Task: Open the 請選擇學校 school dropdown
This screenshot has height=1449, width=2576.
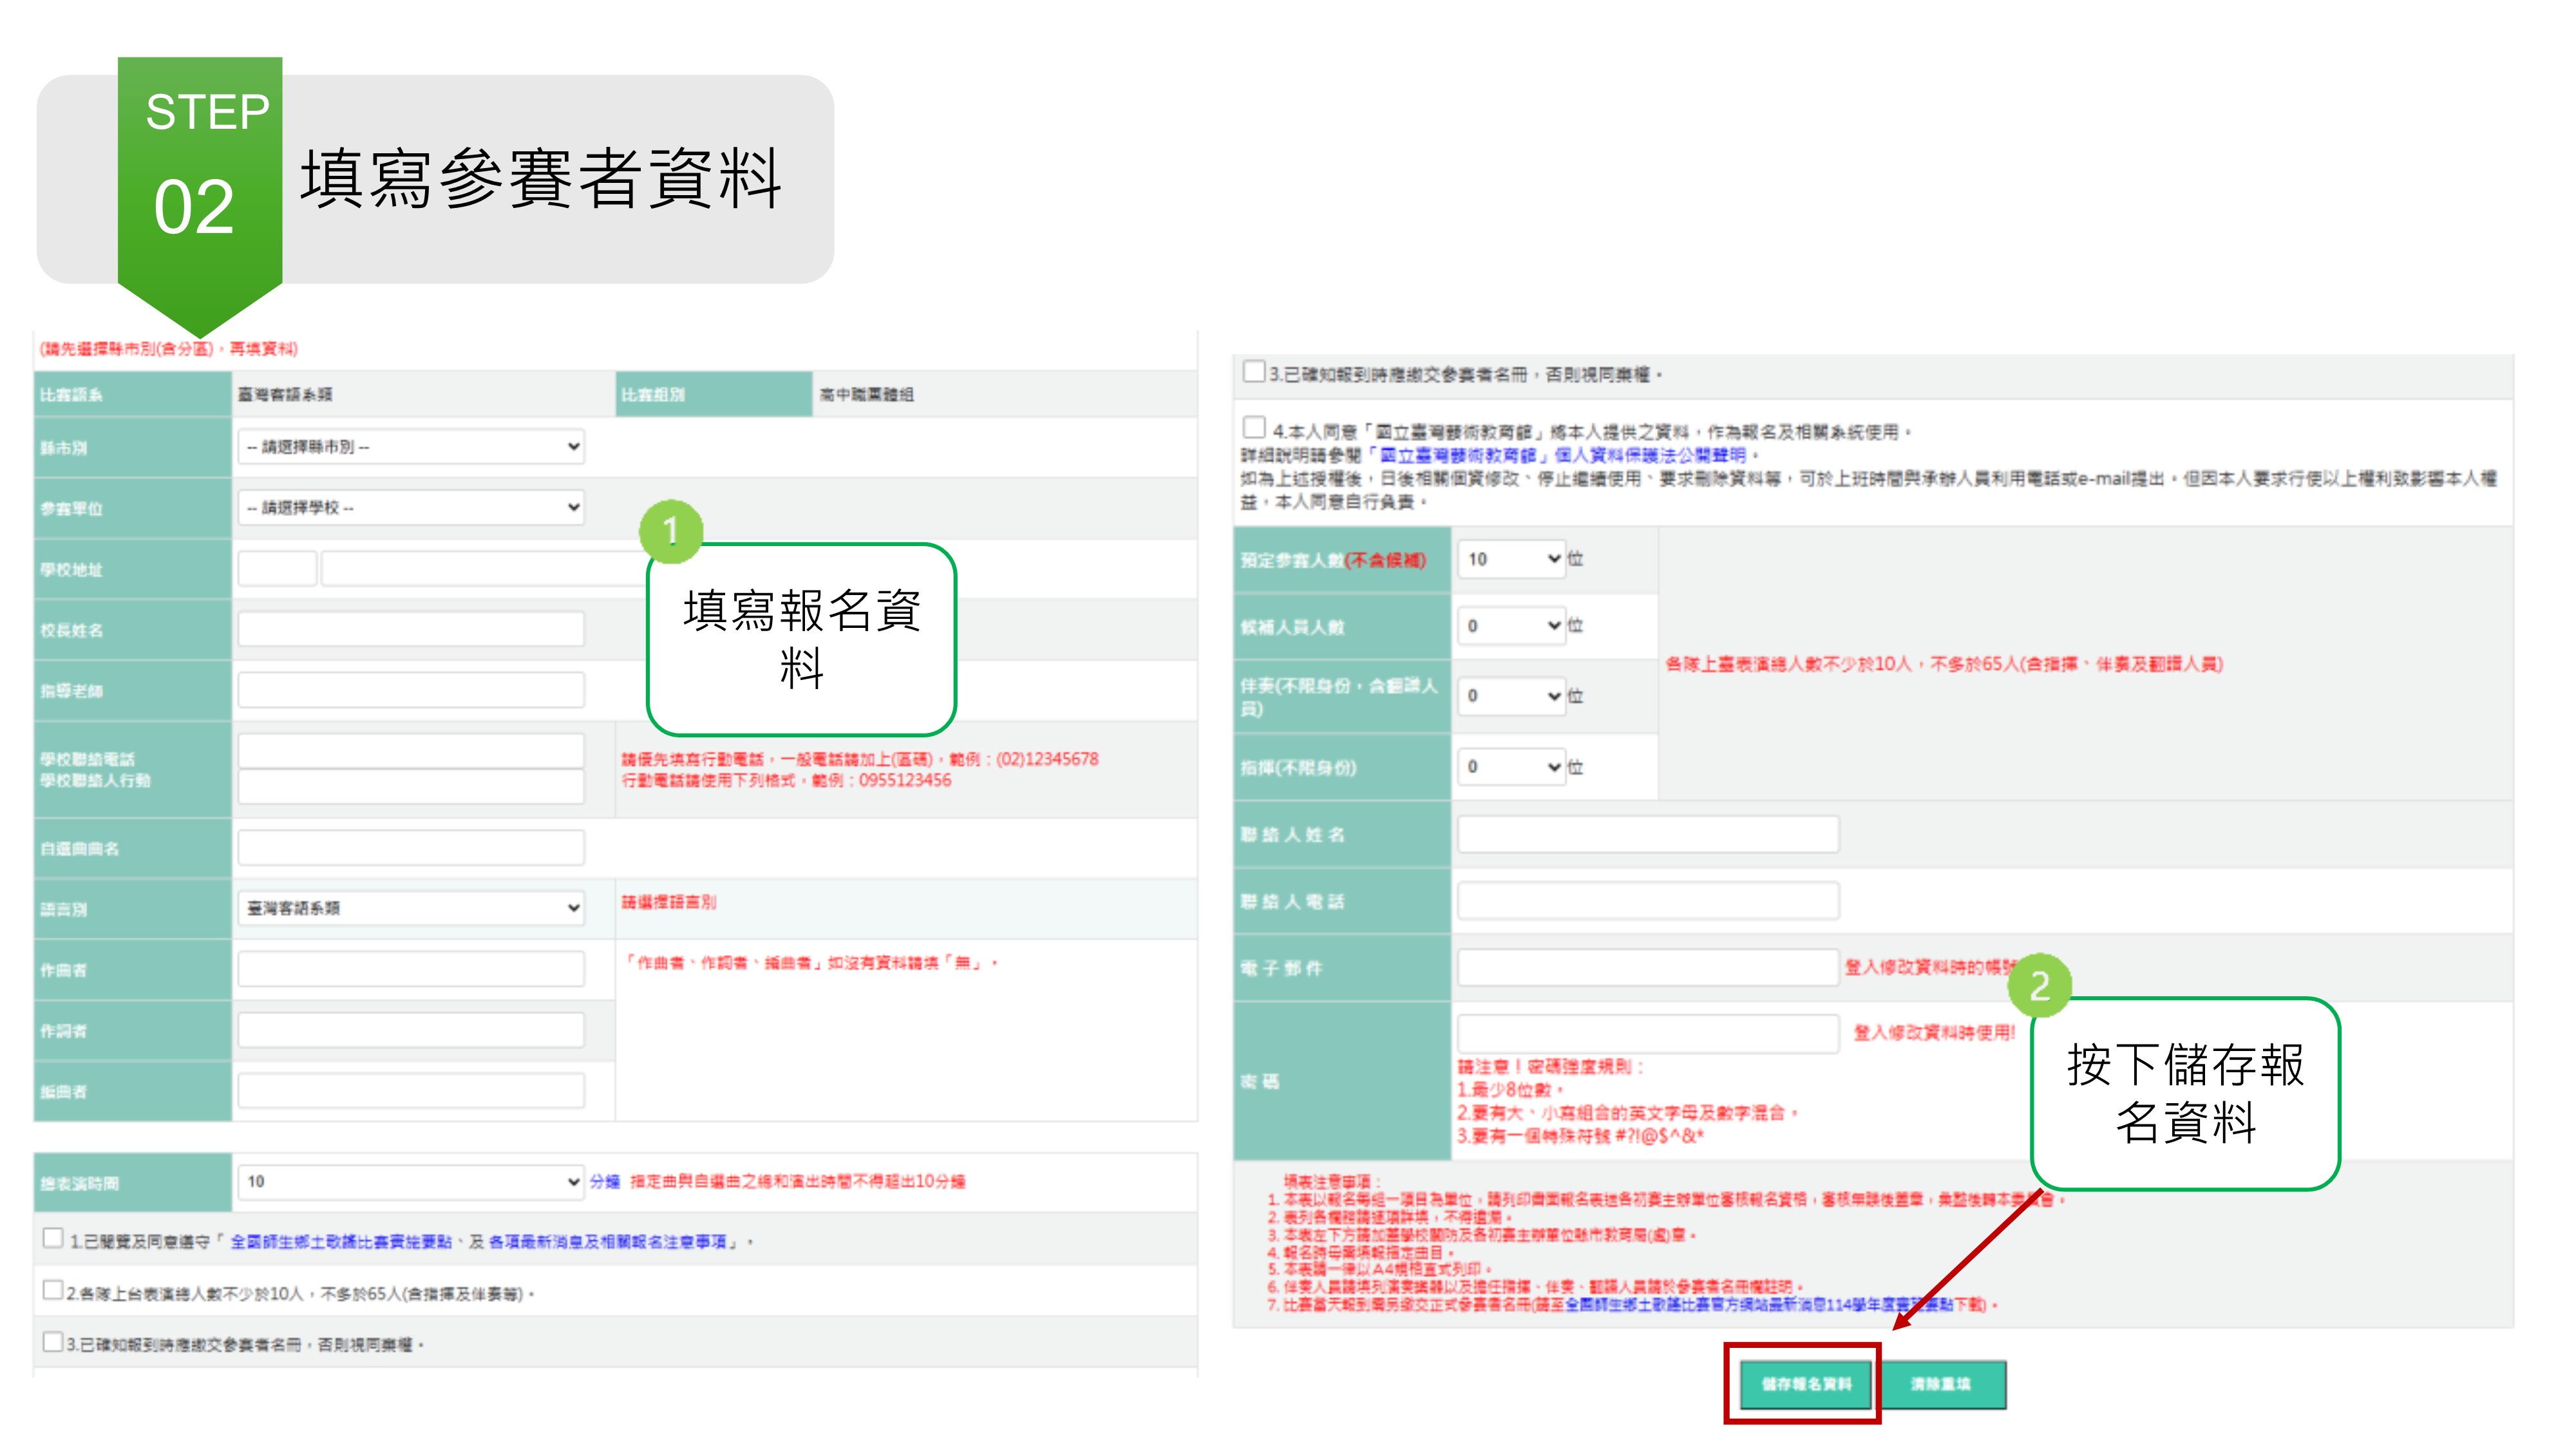Action: (411, 508)
